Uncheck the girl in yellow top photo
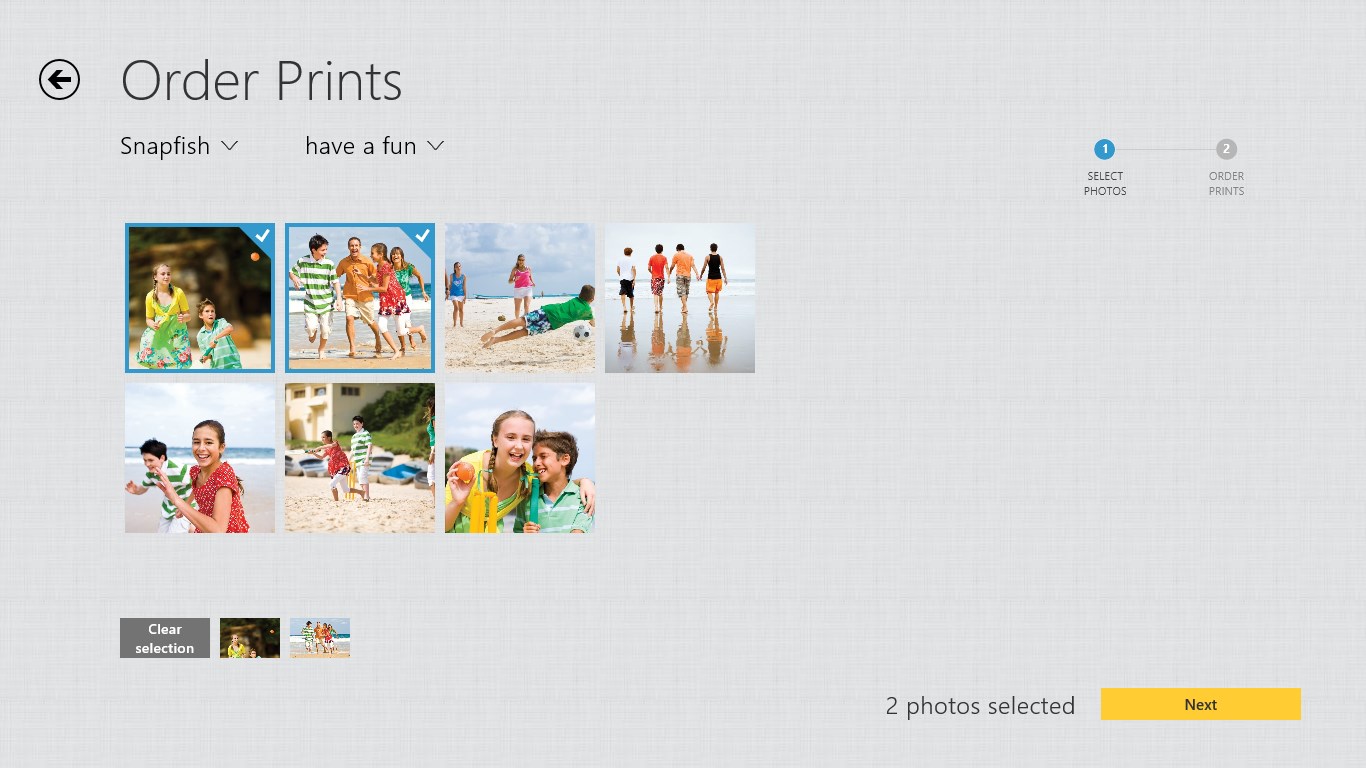Viewport: 1366px width, 768px height. point(199,298)
